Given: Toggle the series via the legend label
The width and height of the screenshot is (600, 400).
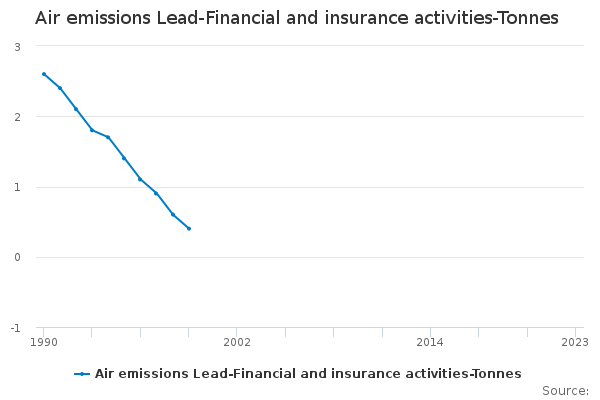Looking at the screenshot, I should [308, 374].
